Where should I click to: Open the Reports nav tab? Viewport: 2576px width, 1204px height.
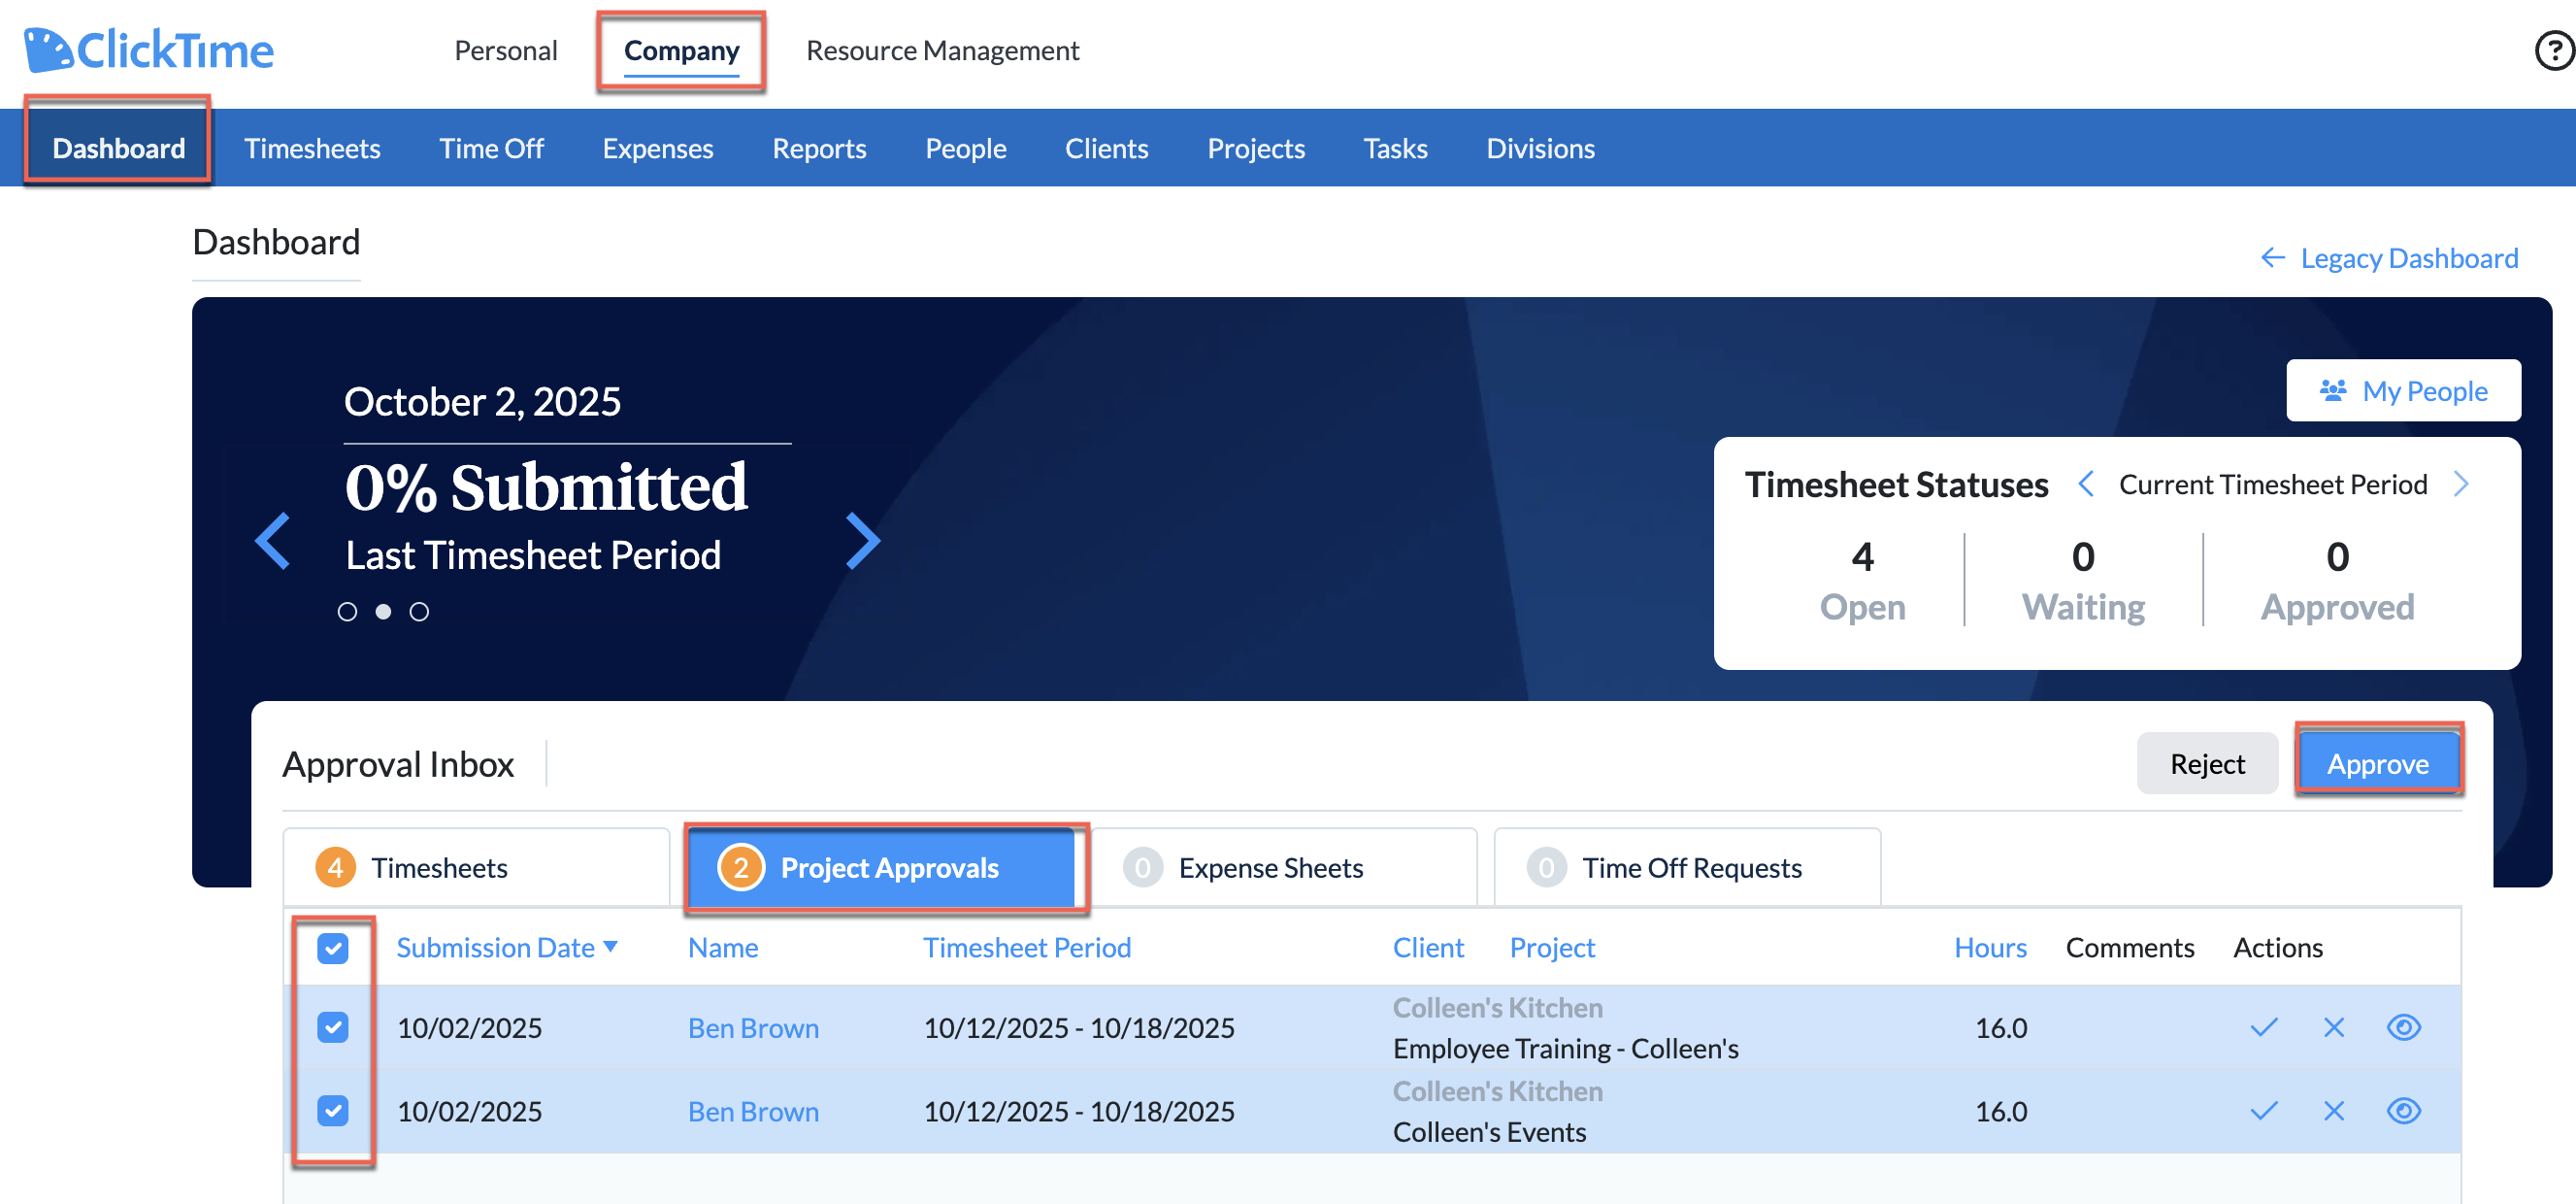819,148
